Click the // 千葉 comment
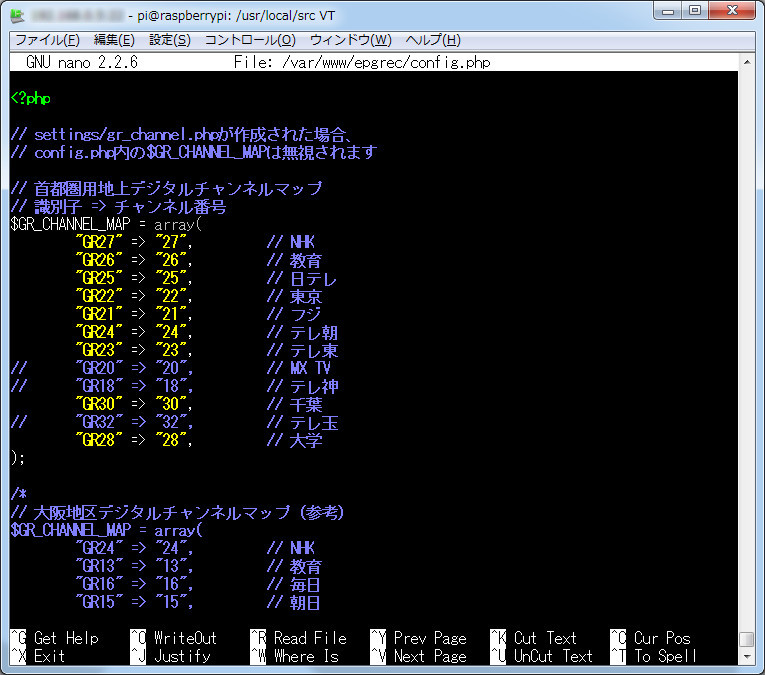Viewport: 765px width, 675px height. 295,404
